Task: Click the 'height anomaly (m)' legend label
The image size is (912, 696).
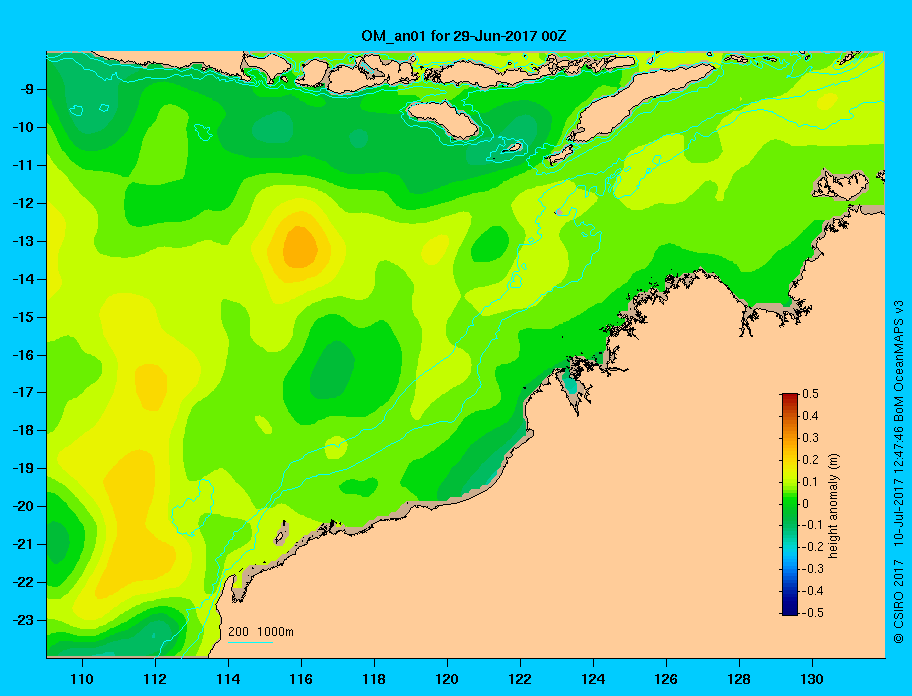Action: 833,505
